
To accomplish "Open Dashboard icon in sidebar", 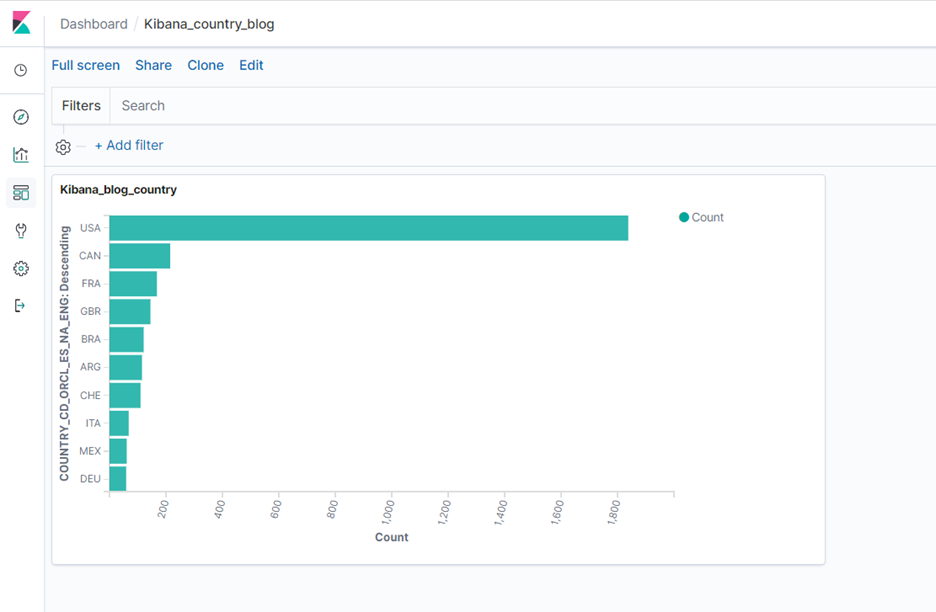I will (x=21, y=193).
